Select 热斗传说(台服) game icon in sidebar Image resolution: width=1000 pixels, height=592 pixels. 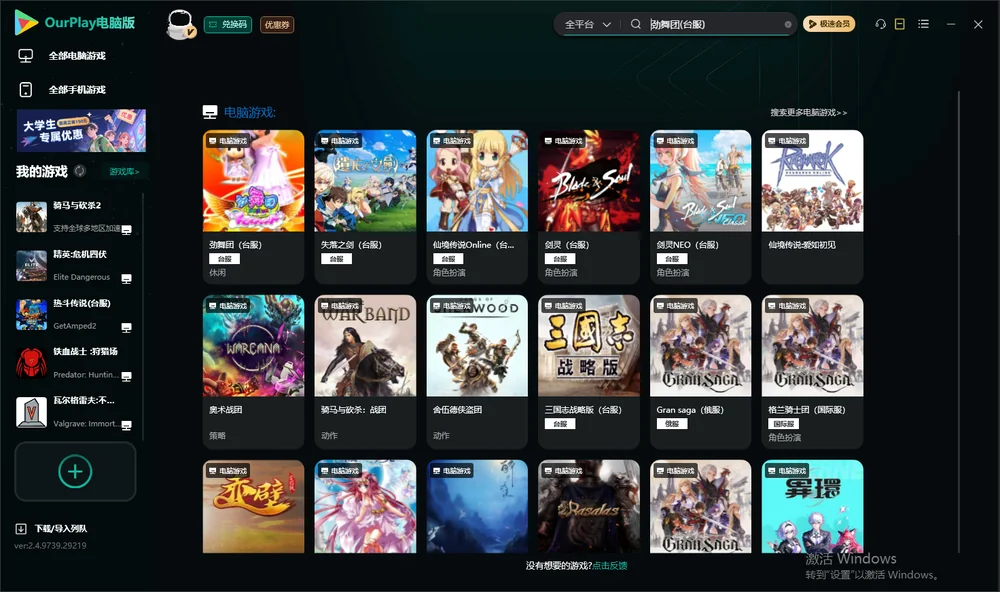(31, 314)
